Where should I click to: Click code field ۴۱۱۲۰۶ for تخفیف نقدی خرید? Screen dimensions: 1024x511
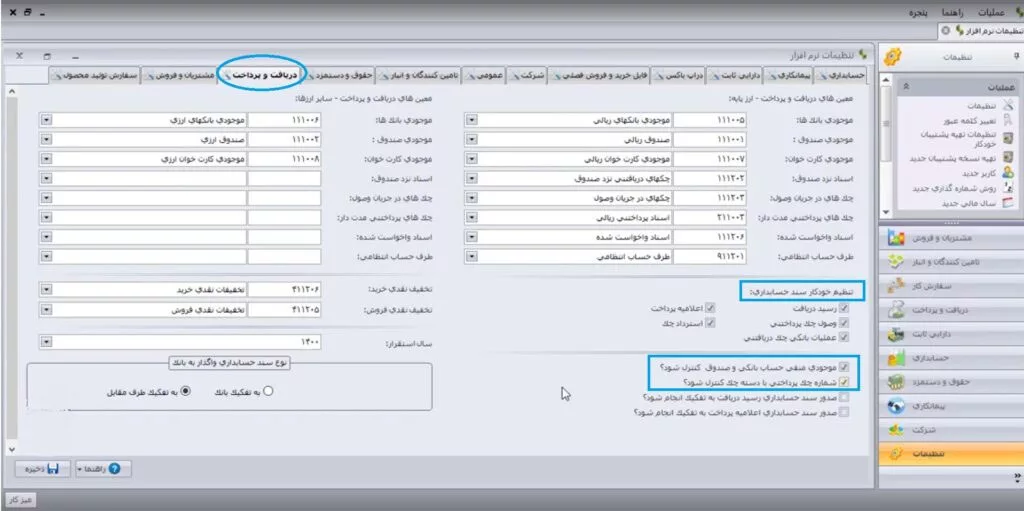284,289
